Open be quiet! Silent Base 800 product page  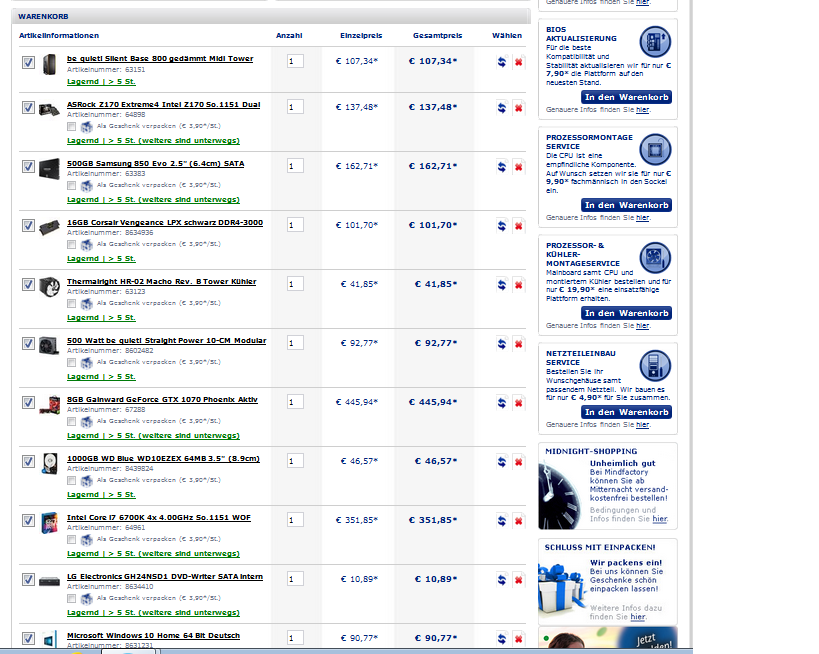click(160, 59)
